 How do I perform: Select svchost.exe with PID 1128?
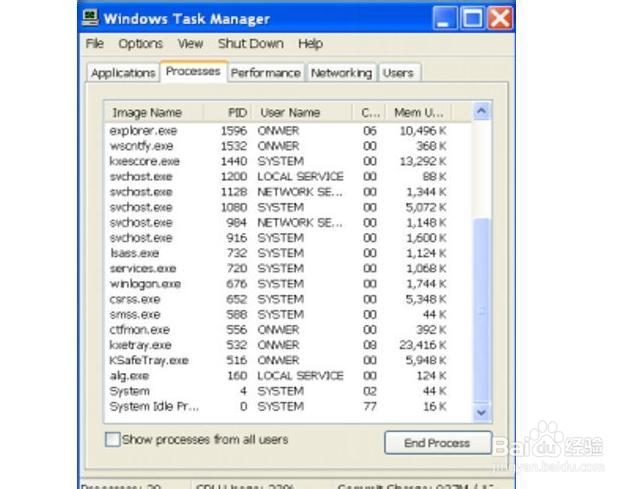[288, 192]
